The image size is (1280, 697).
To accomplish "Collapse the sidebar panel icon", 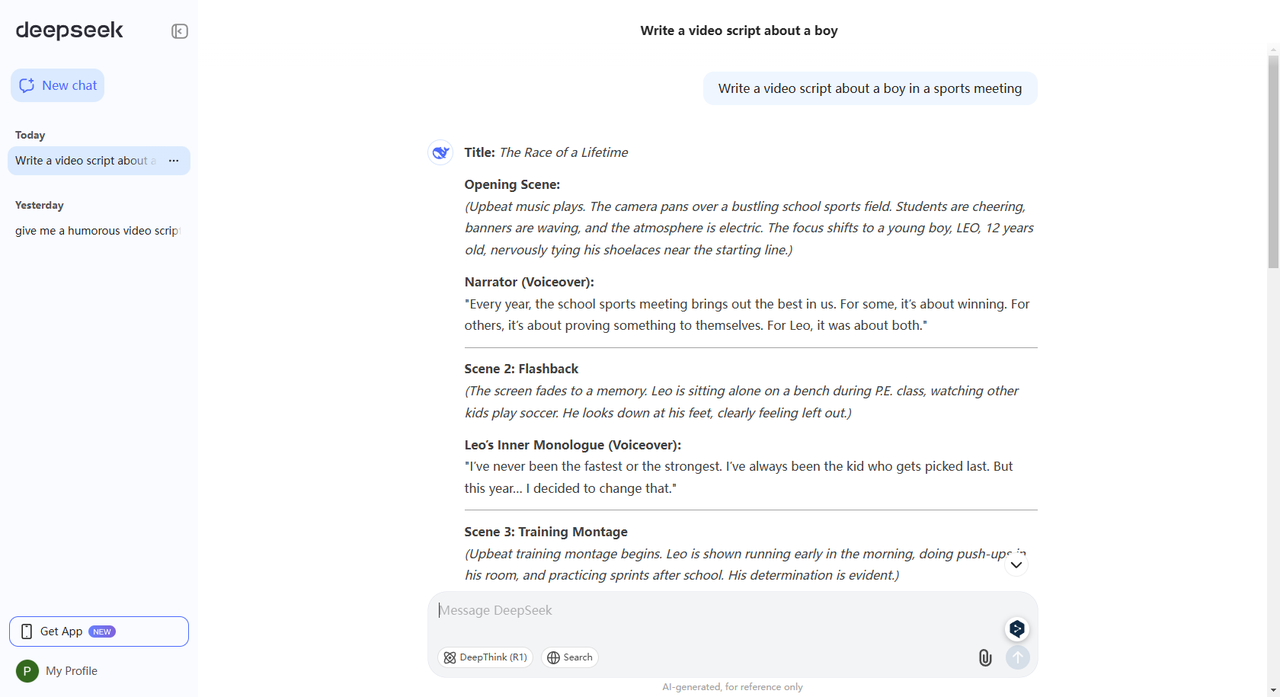I will tap(180, 31).
